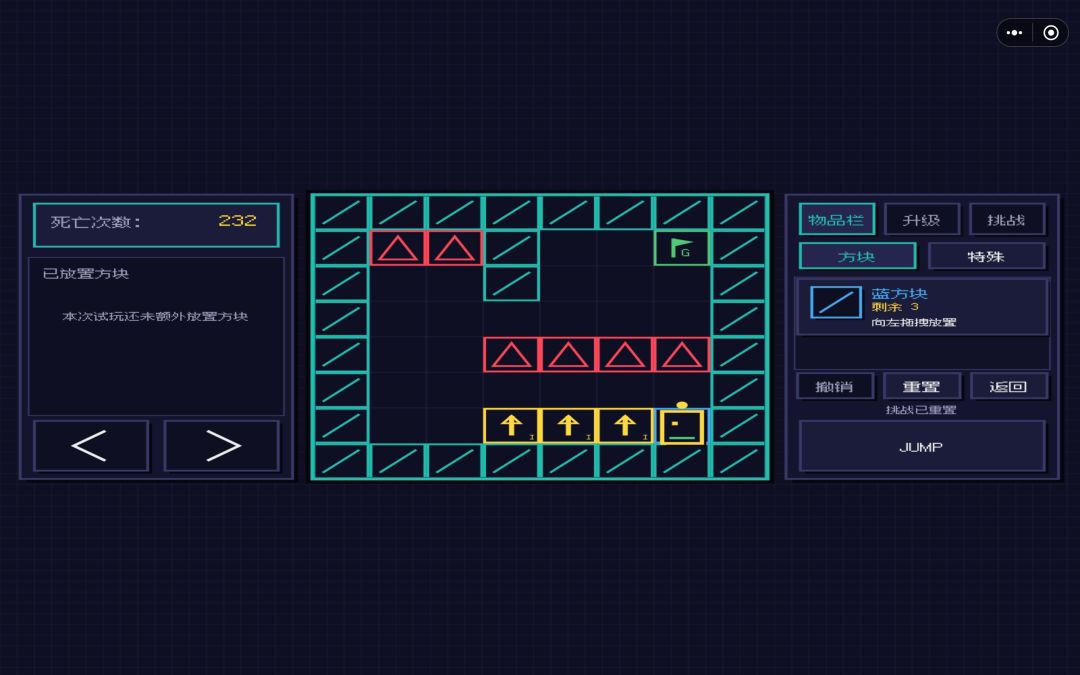Click the red spike block under the goal flag

pos(681,355)
